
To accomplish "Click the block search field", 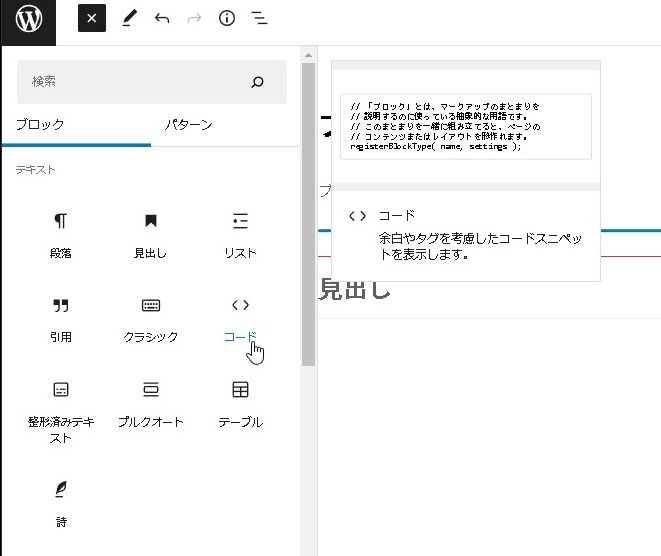I will pos(135,82).
